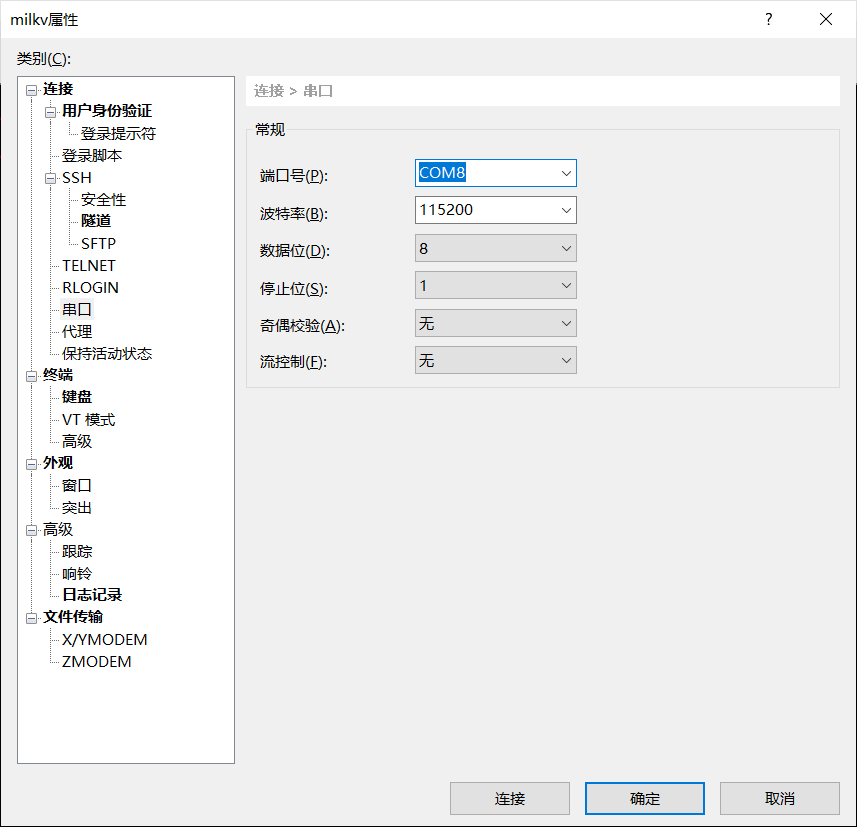Open the 跟踪 settings
857x827 pixels.
click(x=77, y=552)
